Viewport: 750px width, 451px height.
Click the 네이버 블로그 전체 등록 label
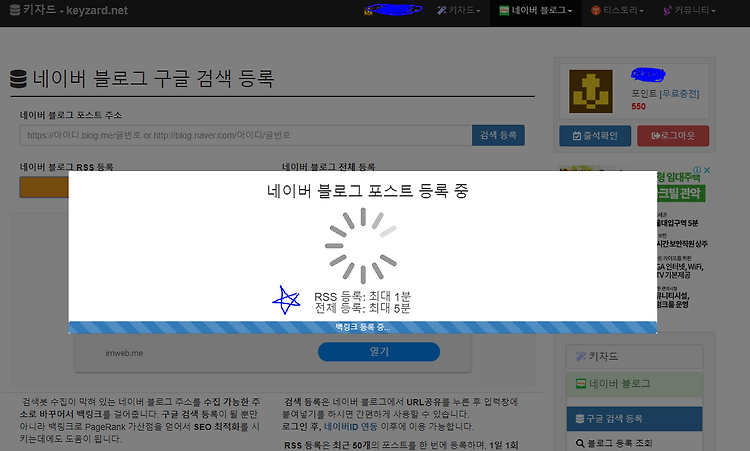[329, 166]
